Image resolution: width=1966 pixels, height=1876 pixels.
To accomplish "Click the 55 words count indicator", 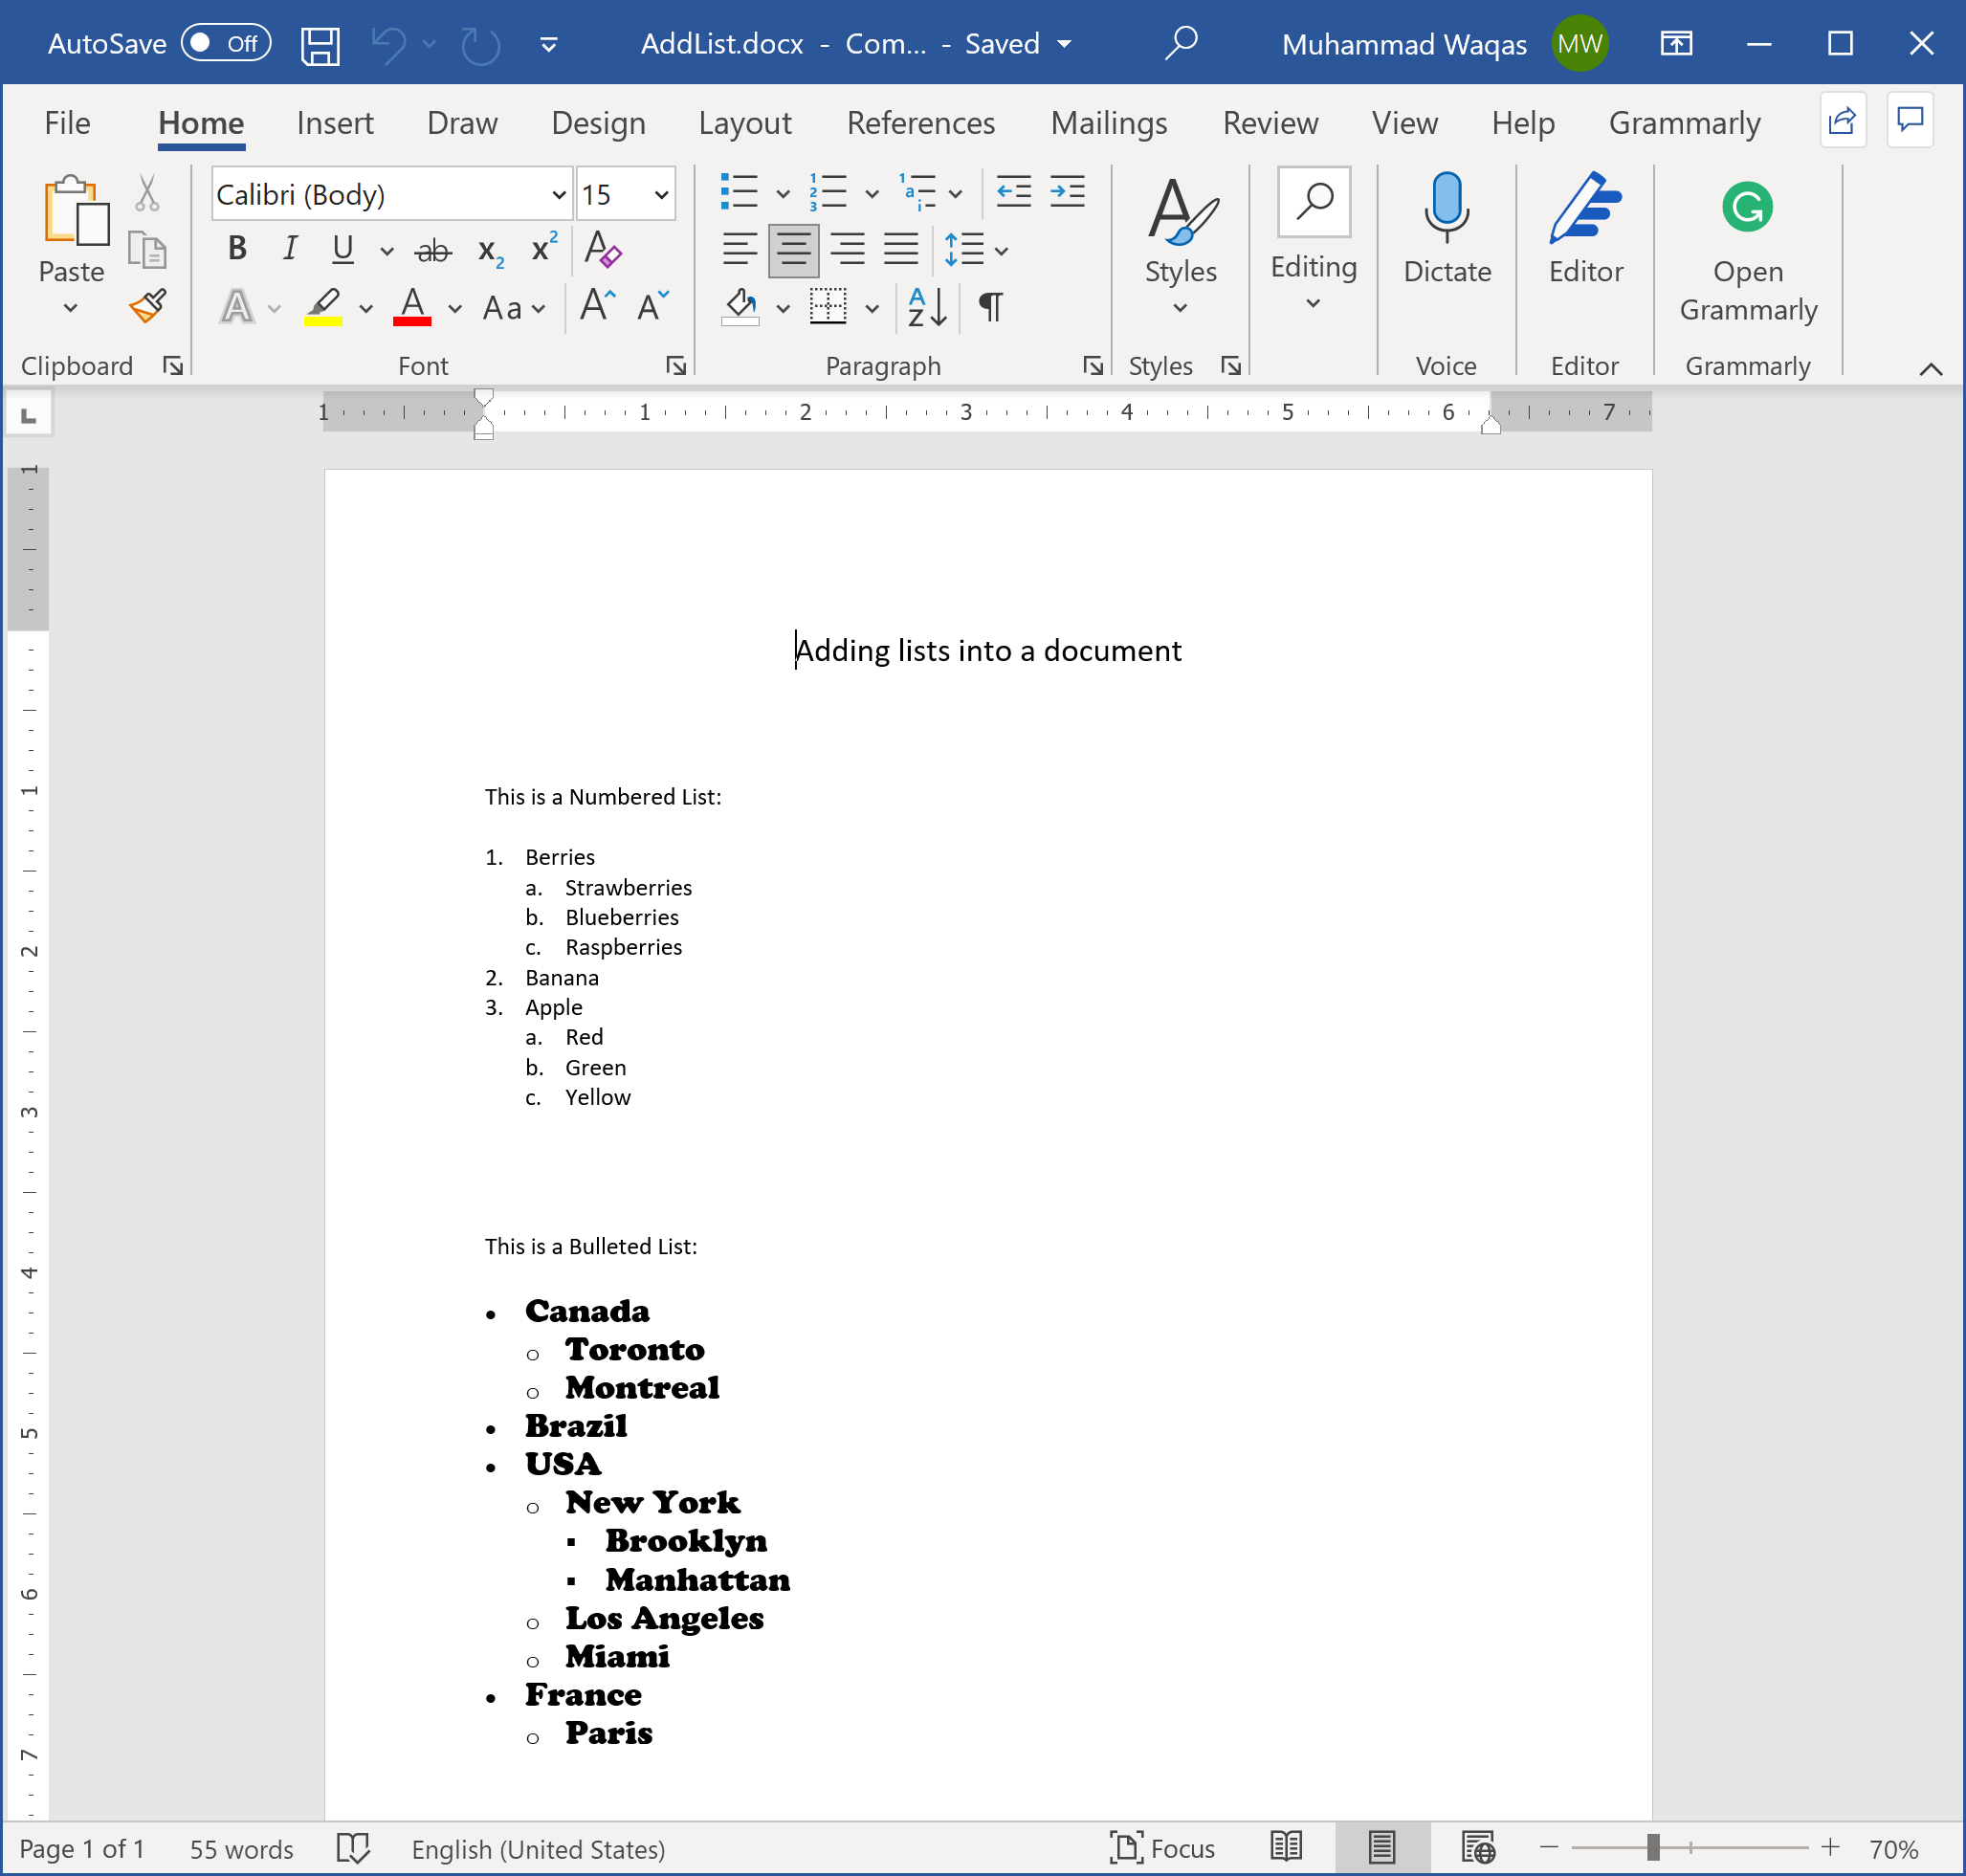I will pos(241,1849).
